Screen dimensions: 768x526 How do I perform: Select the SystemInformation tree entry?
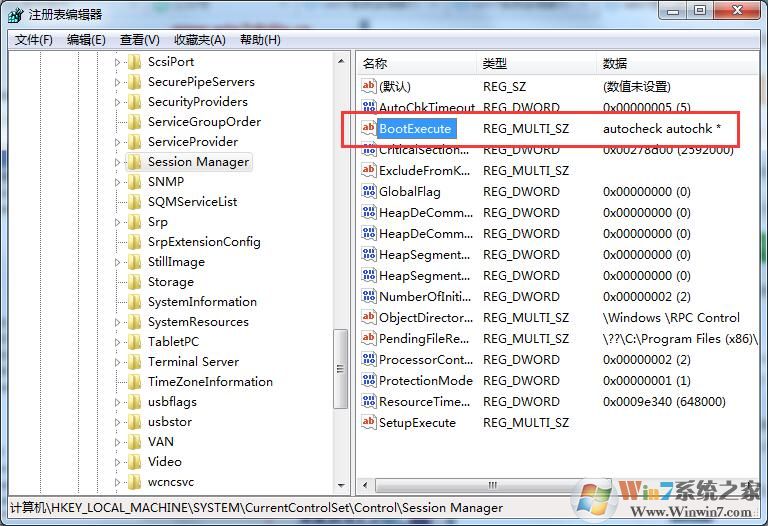coord(202,302)
